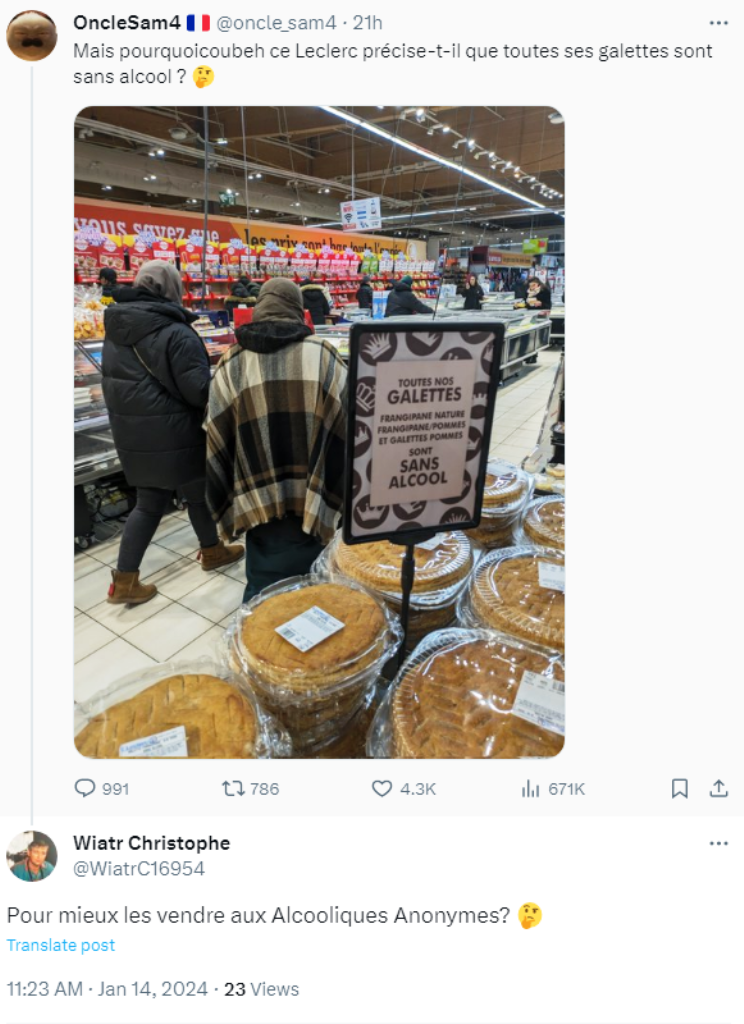Open OncleSam4 profile avatar

[31, 35]
